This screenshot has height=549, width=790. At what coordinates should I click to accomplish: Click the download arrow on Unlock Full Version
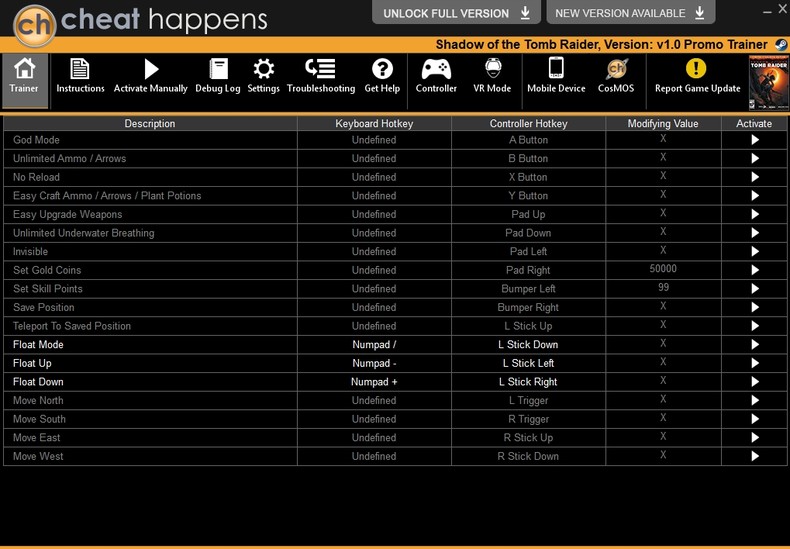tap(525, 13)
